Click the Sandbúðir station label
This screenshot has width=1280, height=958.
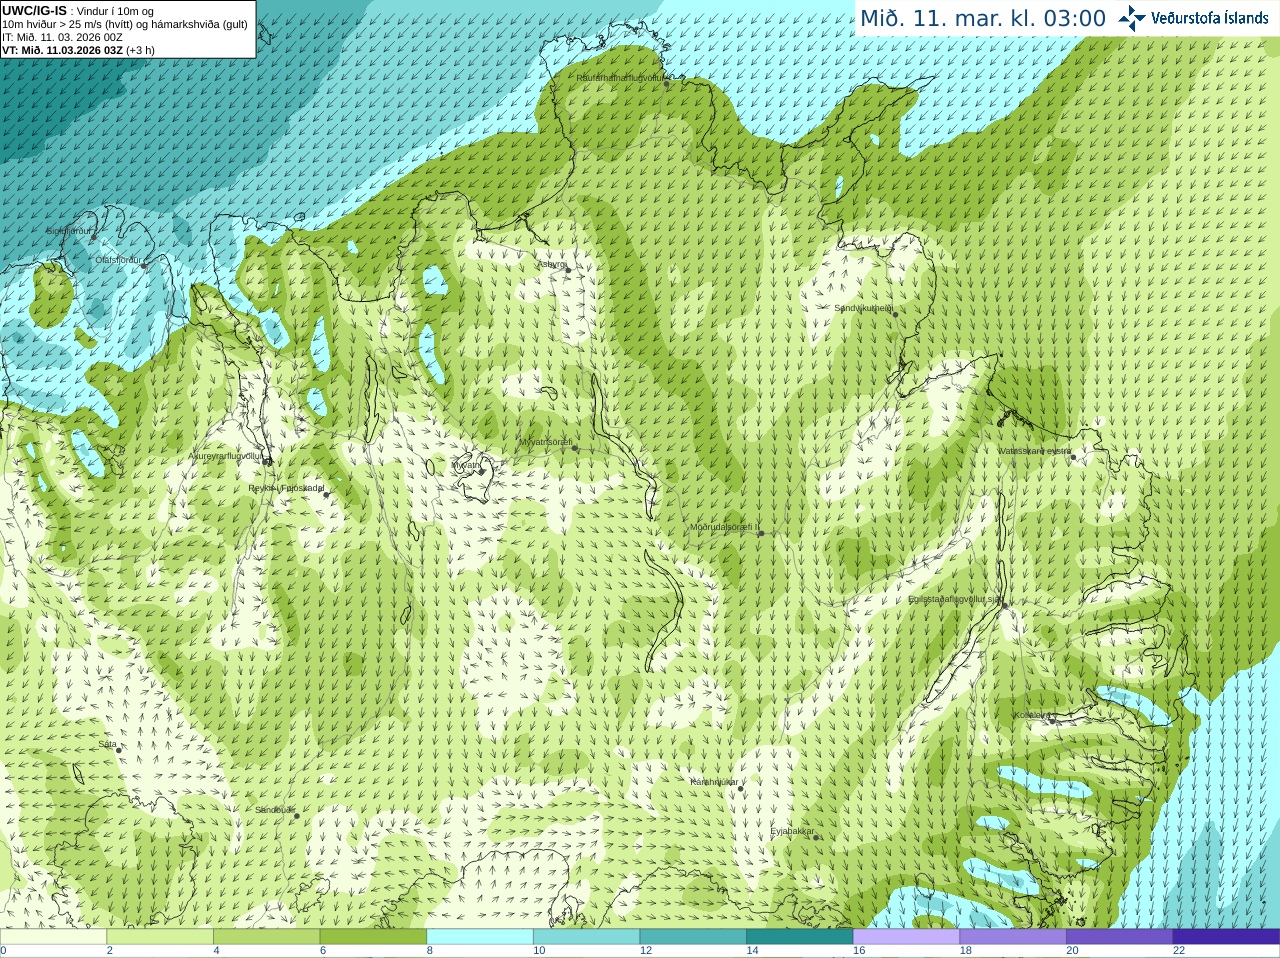point(274,810)
